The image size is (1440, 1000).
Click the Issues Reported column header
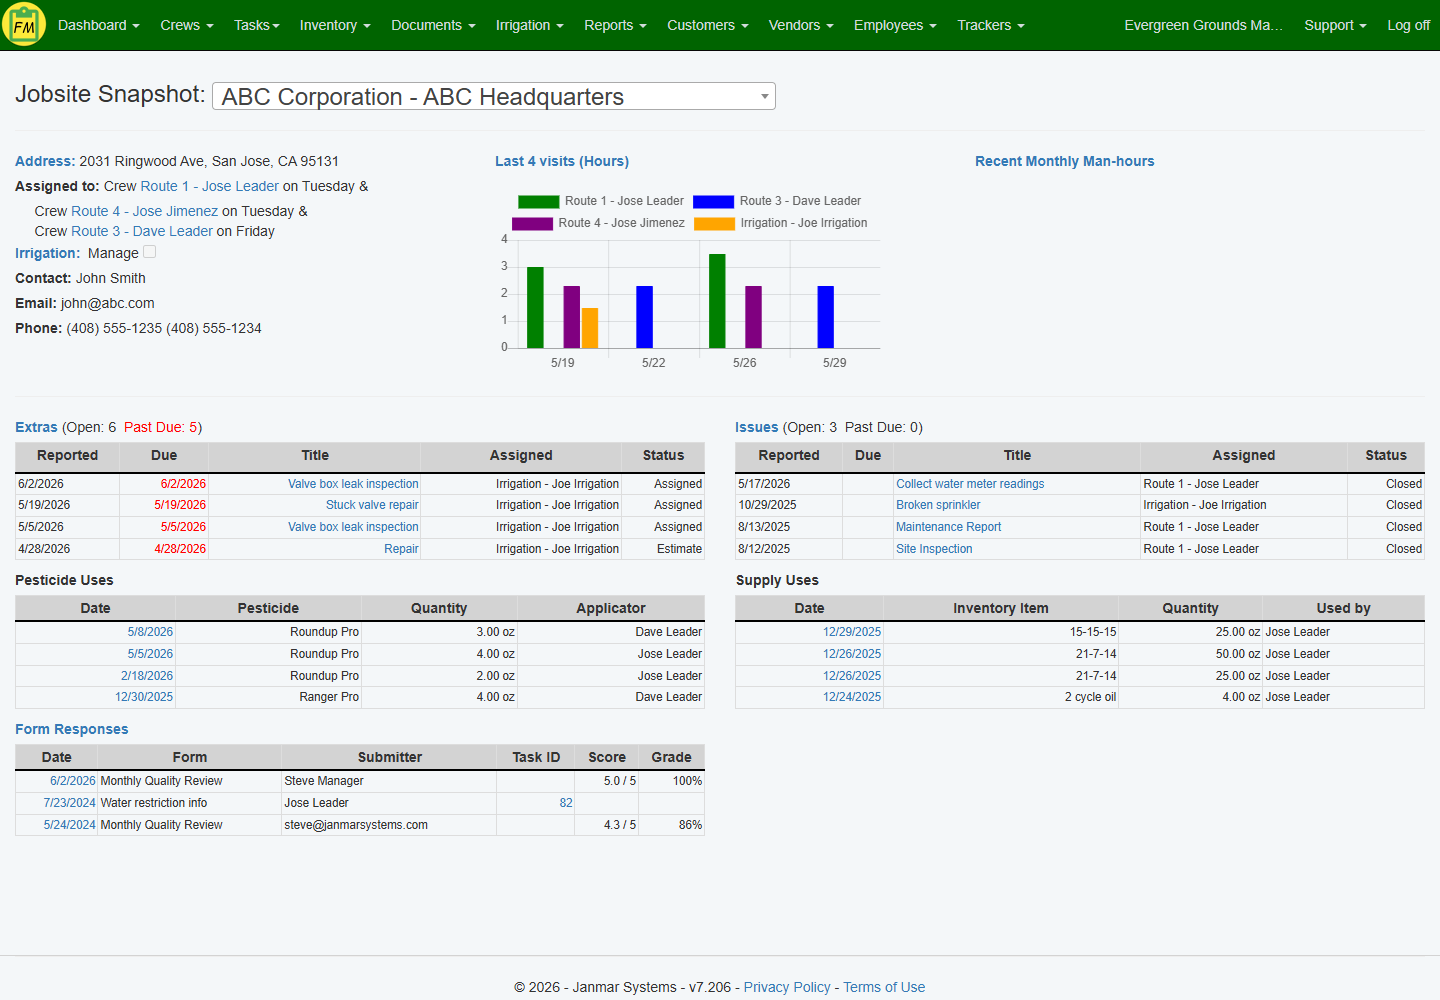click(789, 455)
